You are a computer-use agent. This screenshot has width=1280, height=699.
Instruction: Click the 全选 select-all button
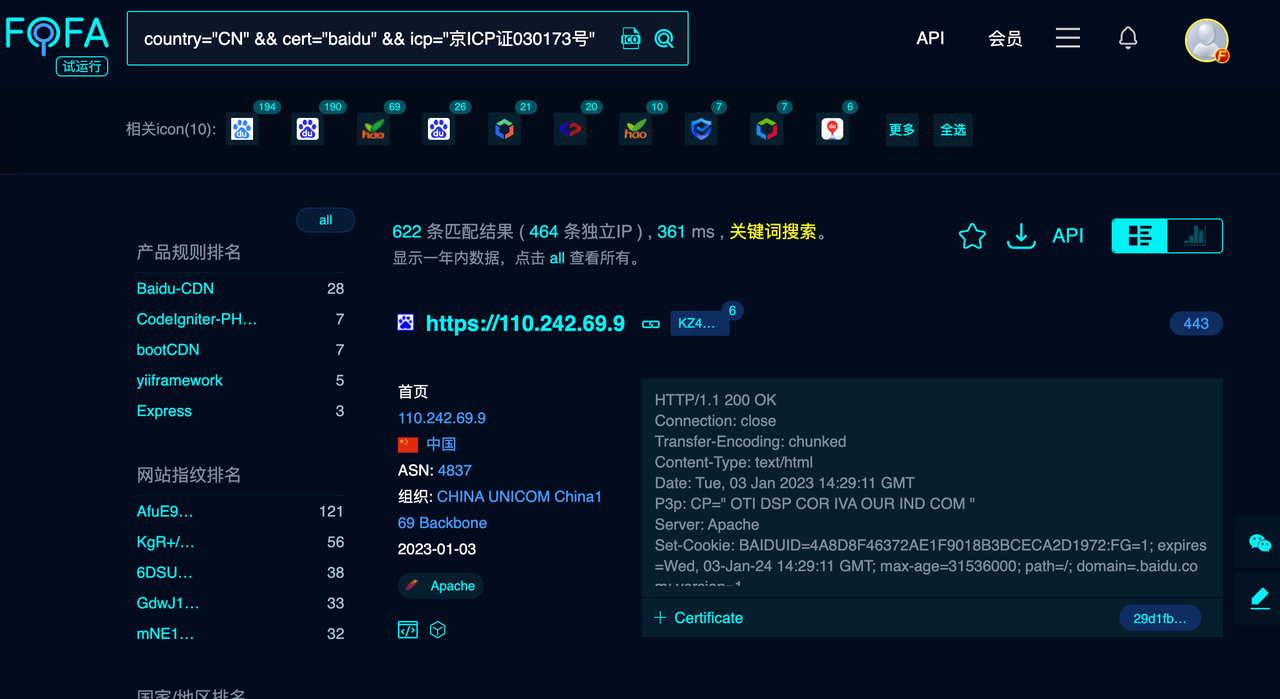[953, 130]
